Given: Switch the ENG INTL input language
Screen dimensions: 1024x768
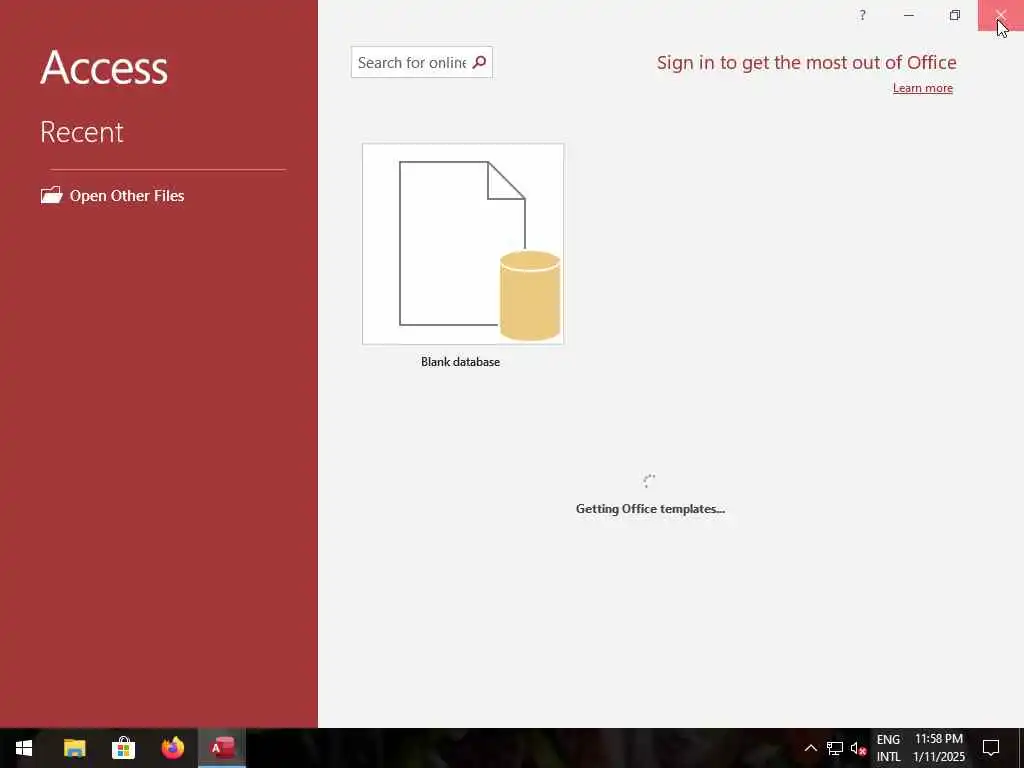Looking at the screenshot, I should (888, 748).
